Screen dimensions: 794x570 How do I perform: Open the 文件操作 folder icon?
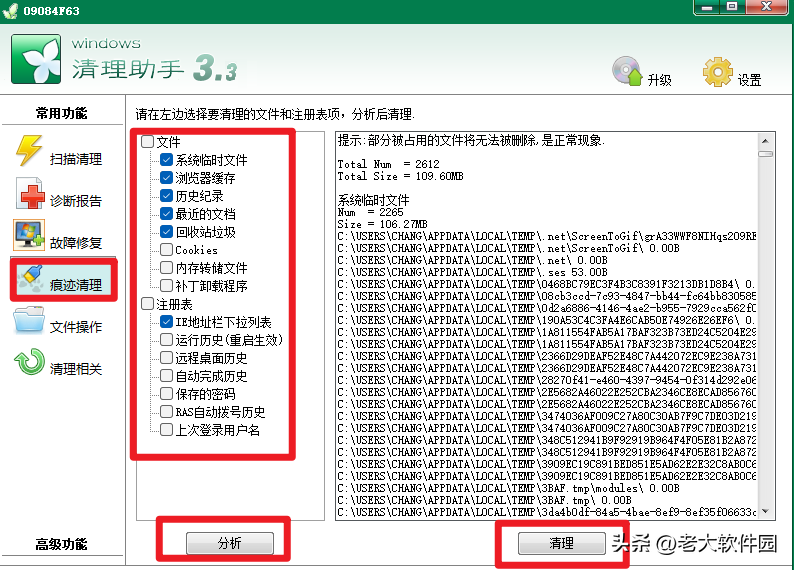pos(29,320)
